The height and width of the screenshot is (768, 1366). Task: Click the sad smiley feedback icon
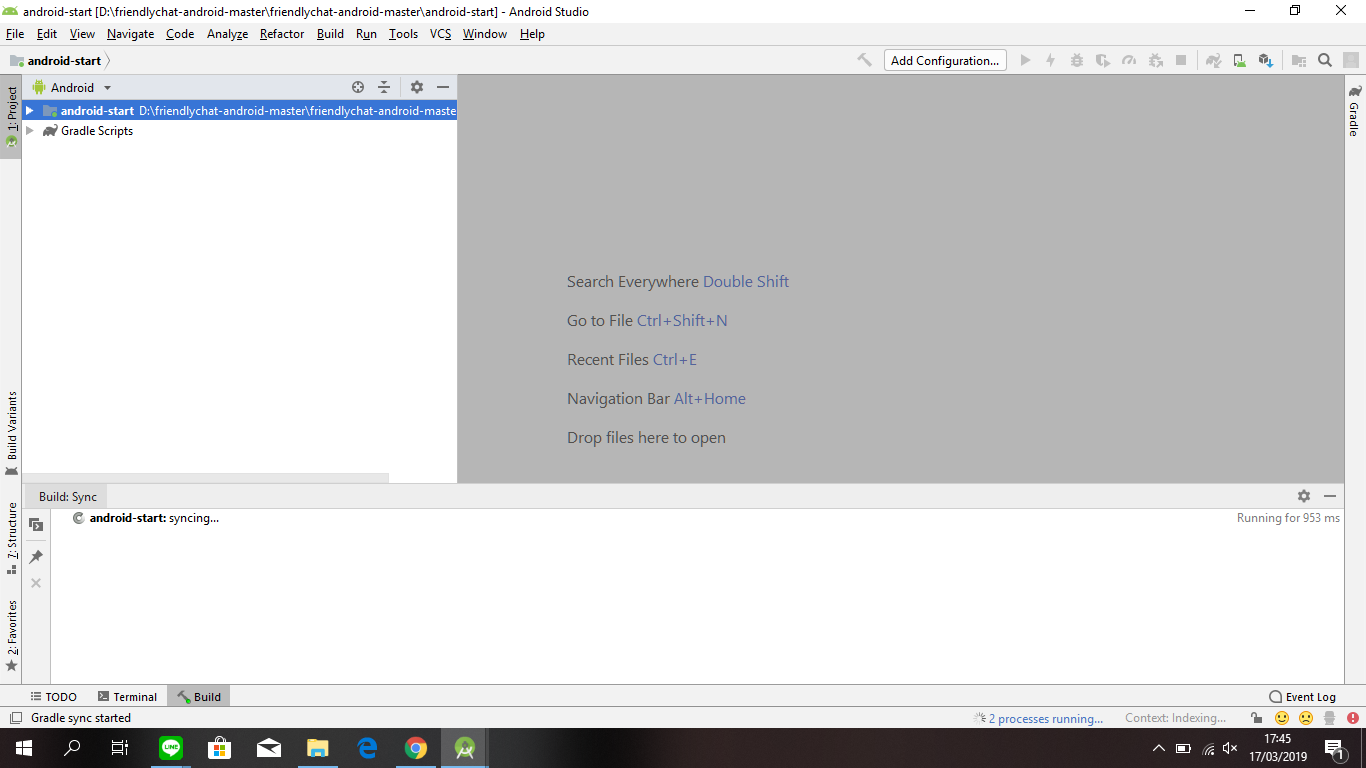1306,718
